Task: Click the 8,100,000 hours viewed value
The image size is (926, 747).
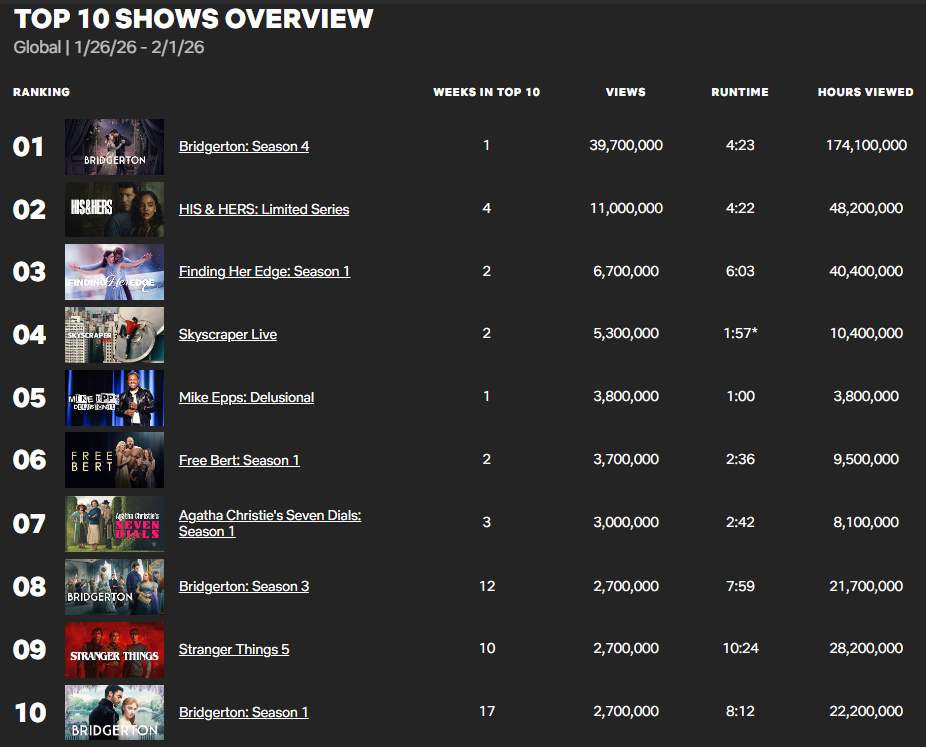Action: pos(866,523)
